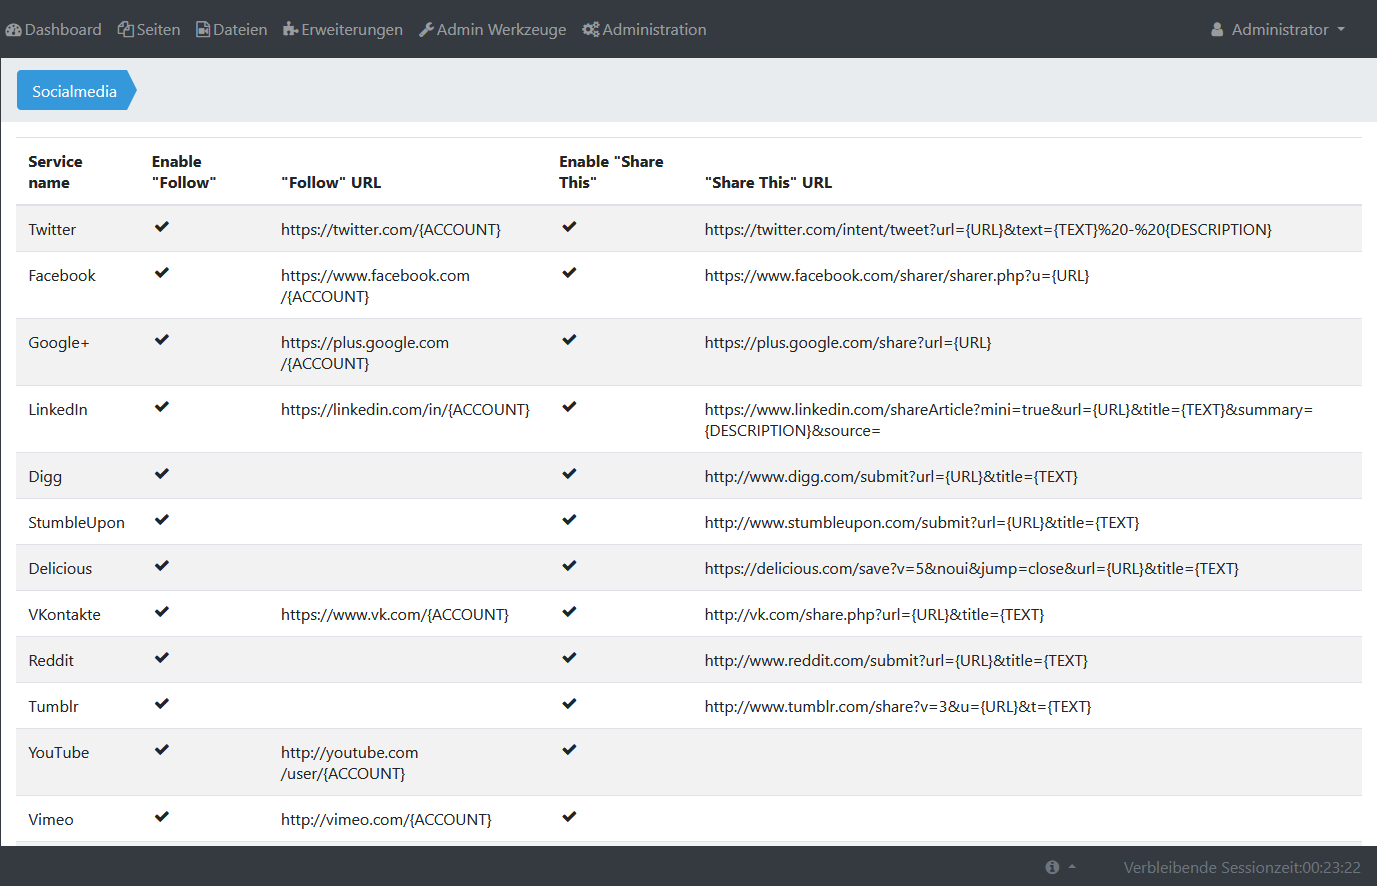The width and height of the screenshot is (1377, 886).
Task: Click the Administrator user icon
Action: point(1217,30)
